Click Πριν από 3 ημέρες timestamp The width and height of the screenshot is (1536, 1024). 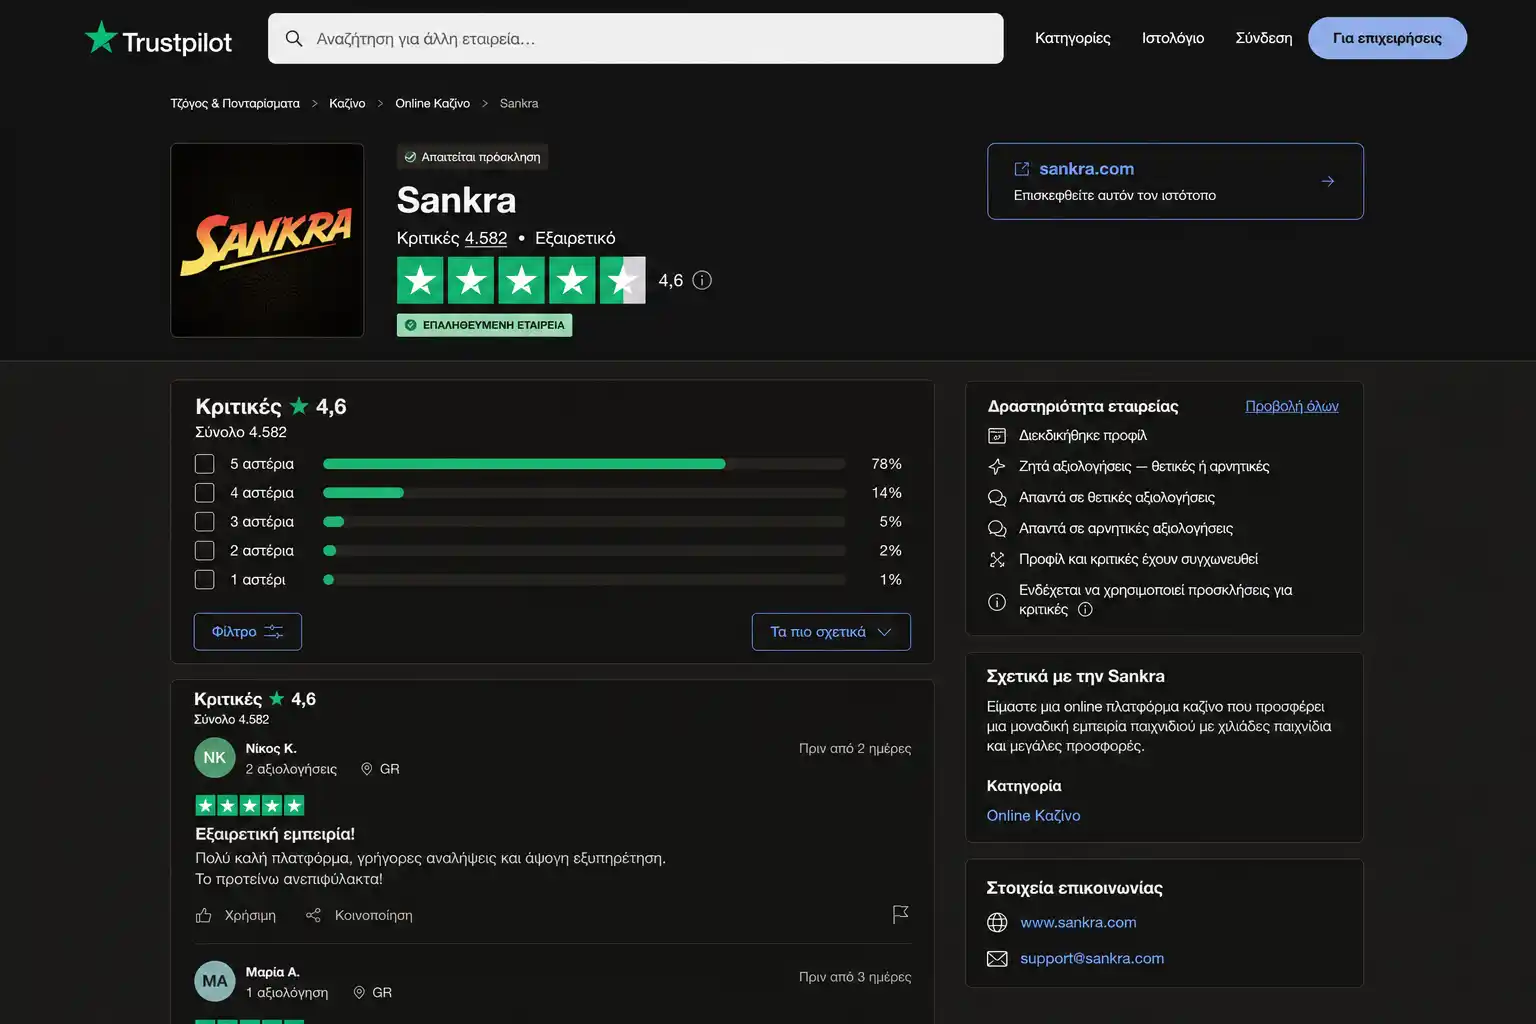coord(855,977)
